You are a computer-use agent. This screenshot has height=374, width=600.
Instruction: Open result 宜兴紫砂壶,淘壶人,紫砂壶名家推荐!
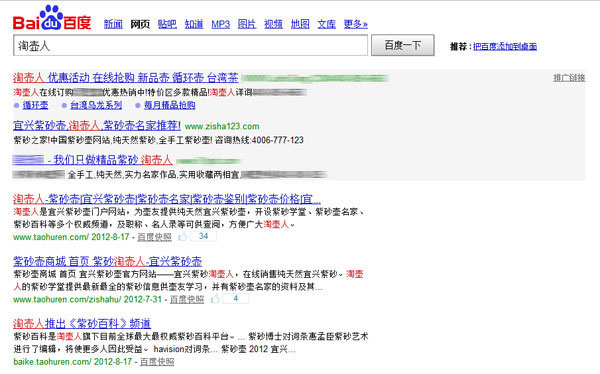pyautogui.click(x=97, y=125)
